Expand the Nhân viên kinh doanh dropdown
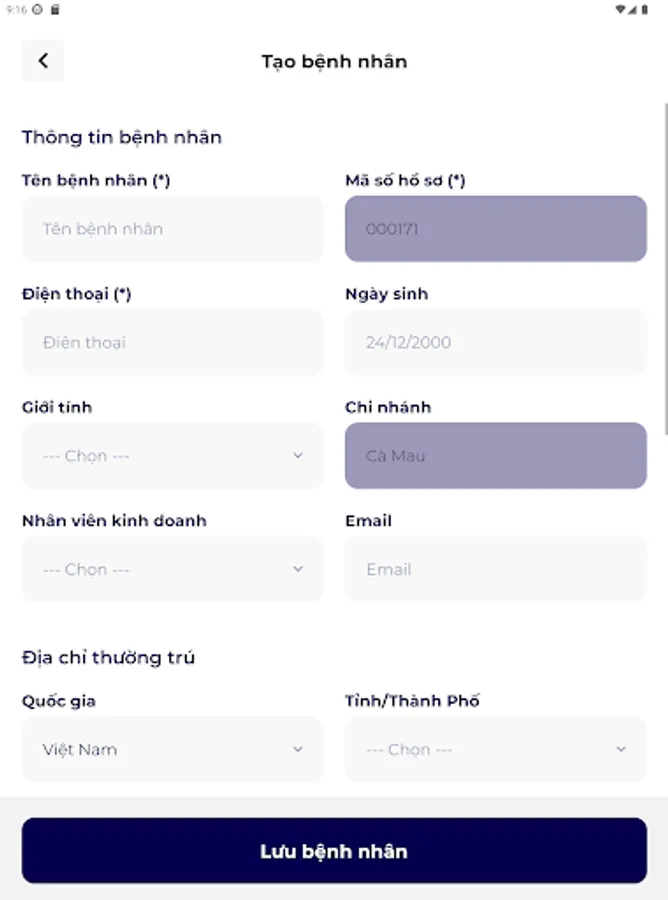668x900 pixels. [172, 569]
